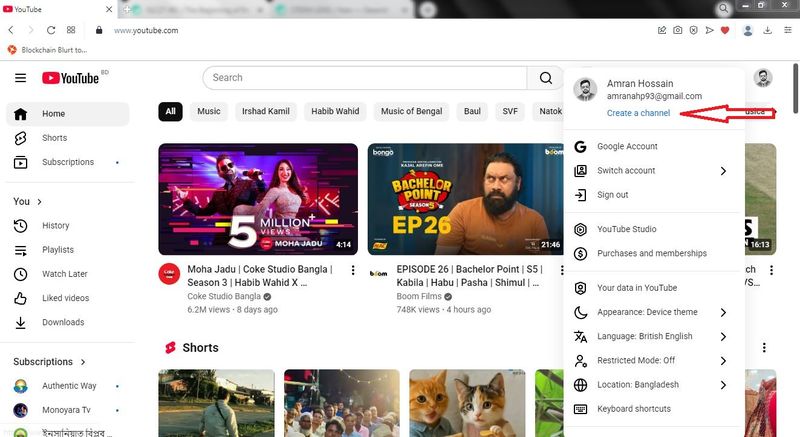Click Sign out in account menu
Image resolution: width=800 pixels, height=437 pixels.
[x=612, y=195]
